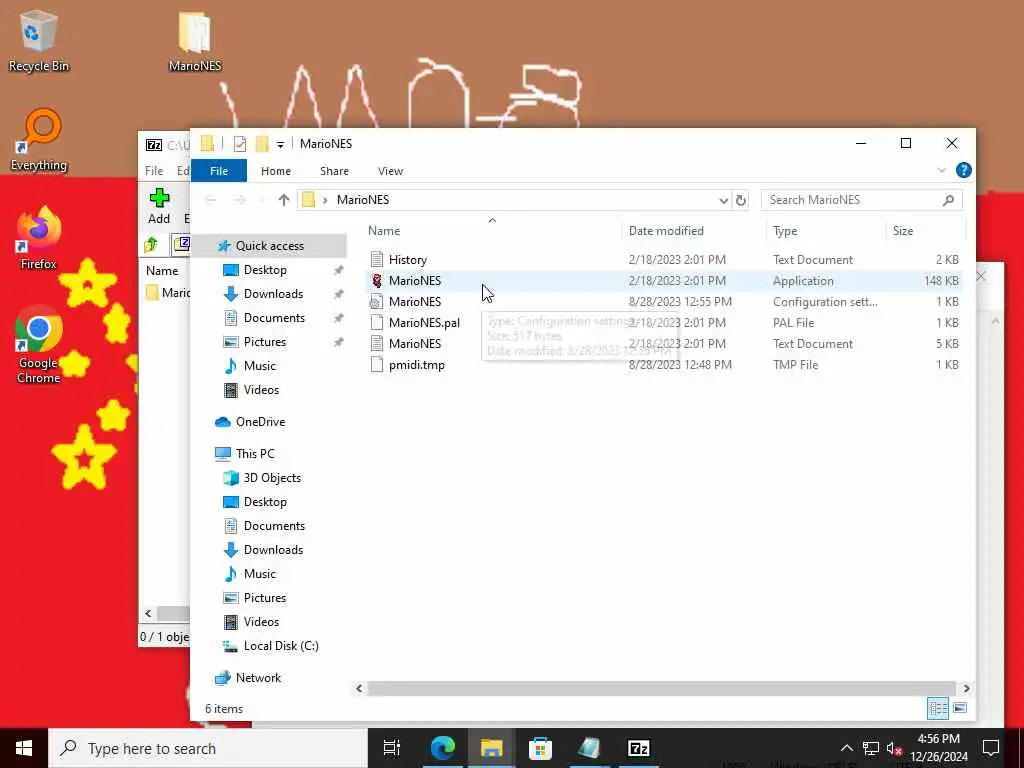The height and width of the screenshot is (768, 1024).
Task: Go up one folder level
Action: [x=283, y=200]
